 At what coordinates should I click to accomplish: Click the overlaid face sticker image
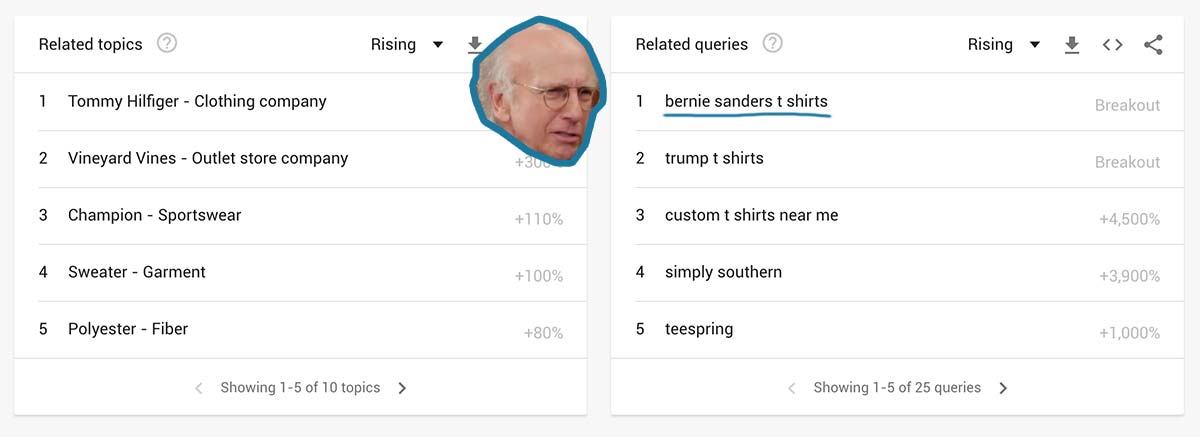[x=537, y=92]
